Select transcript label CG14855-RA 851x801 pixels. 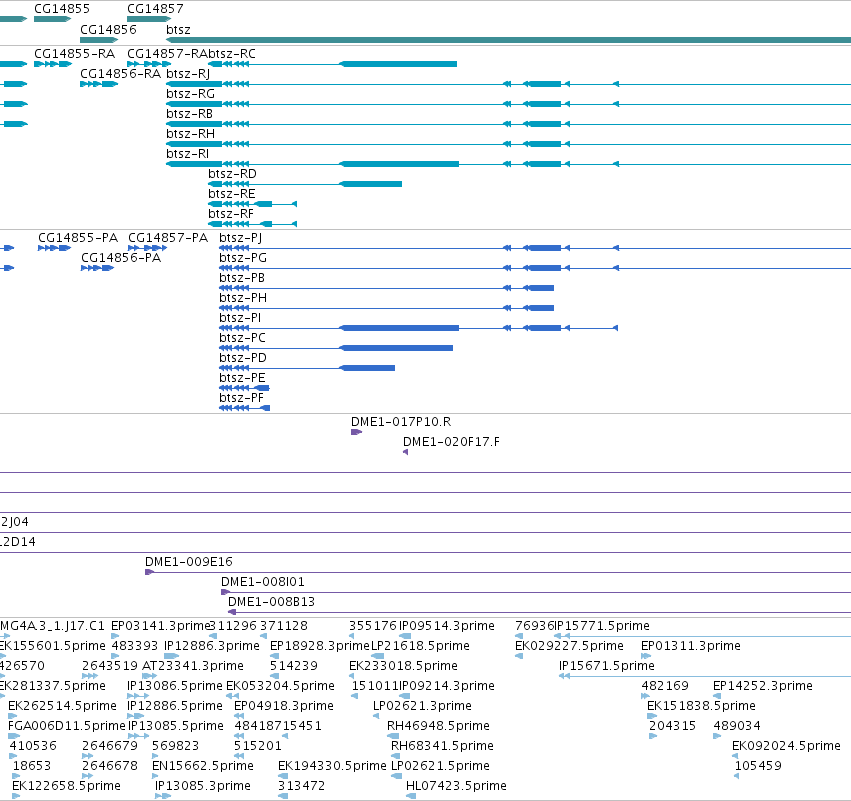(x=74, y=54)
